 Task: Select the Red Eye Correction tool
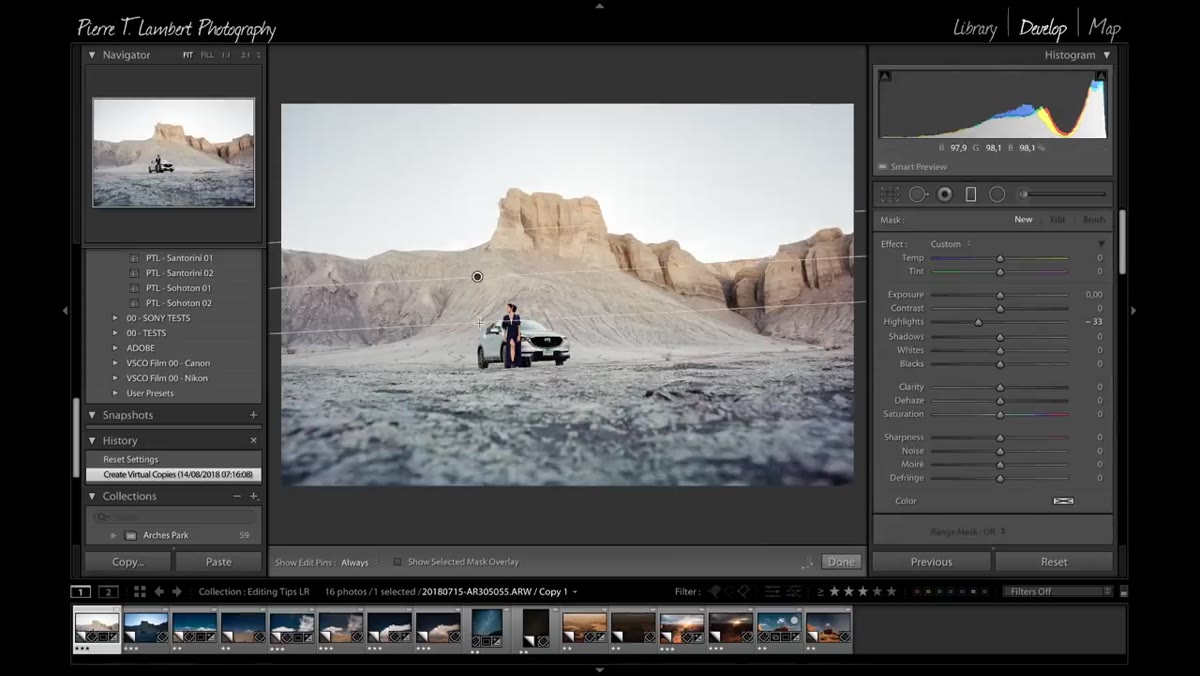click(944, 194)
